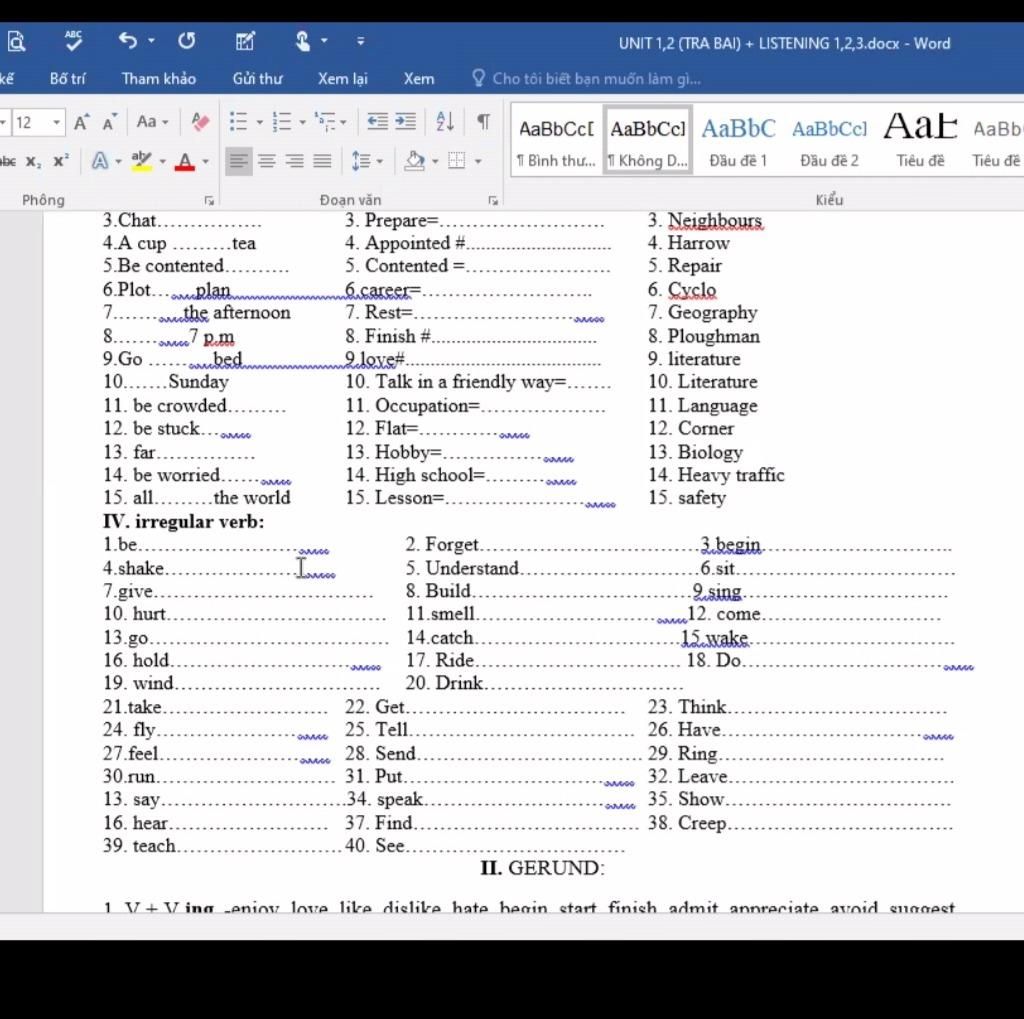Click the Tell Me search box
The image size is (1024, 1019).
click(586, 79)
